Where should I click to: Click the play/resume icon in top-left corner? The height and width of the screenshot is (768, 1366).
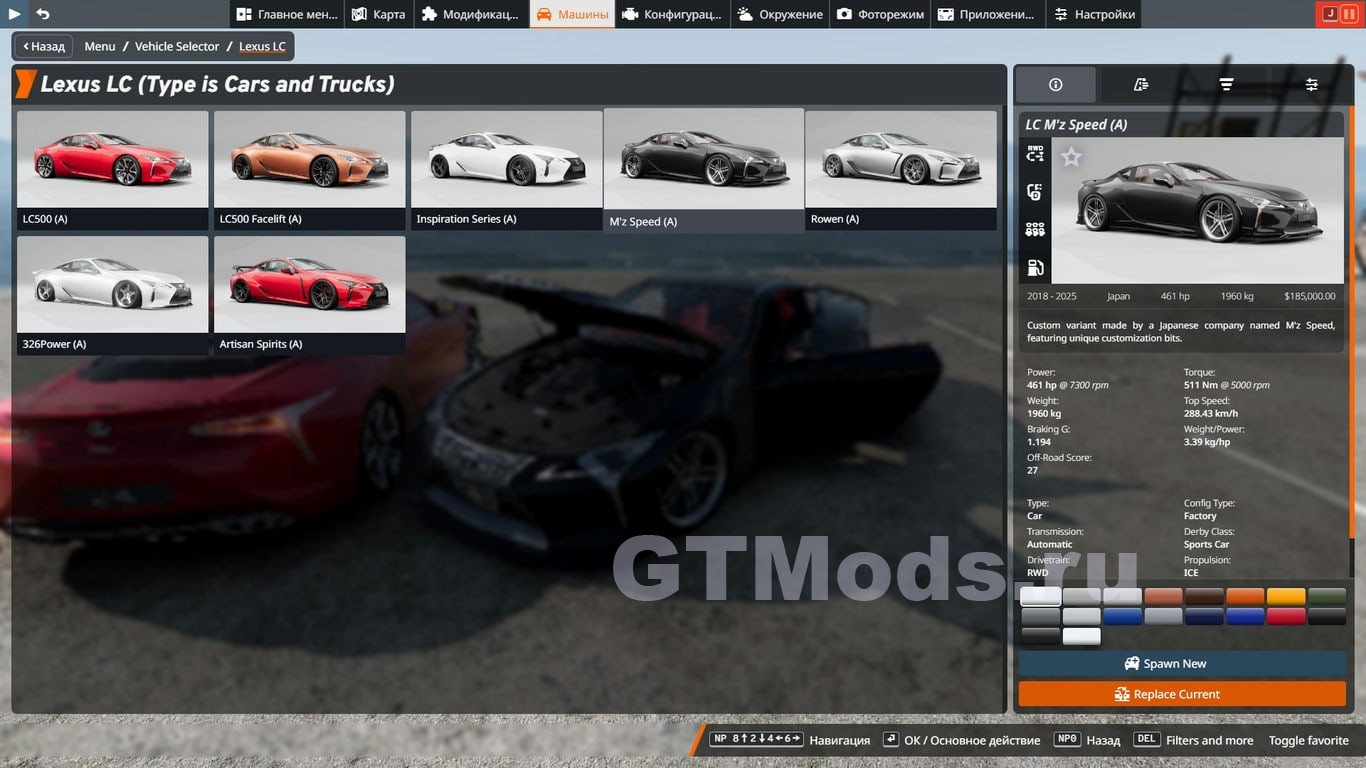coord(15,14)
